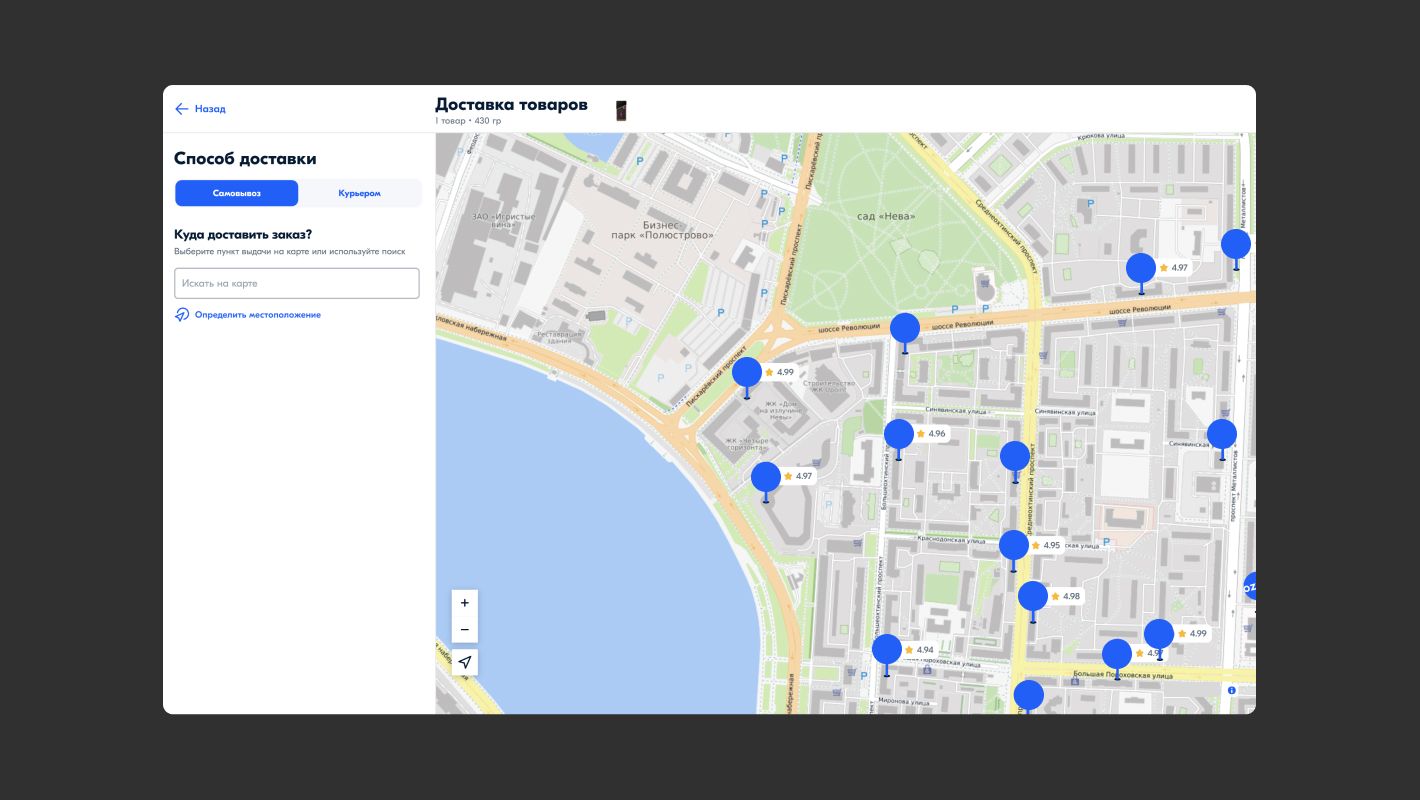
Task: Select pickup pin rated 4.97 near the embankment
Action: coord(766,476)
